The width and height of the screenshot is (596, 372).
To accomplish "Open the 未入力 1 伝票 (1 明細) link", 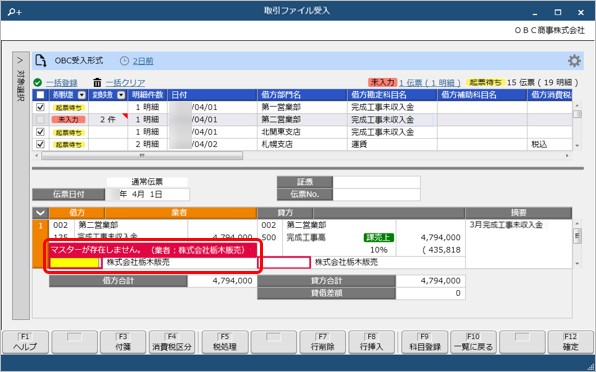I will coord(430,82).
